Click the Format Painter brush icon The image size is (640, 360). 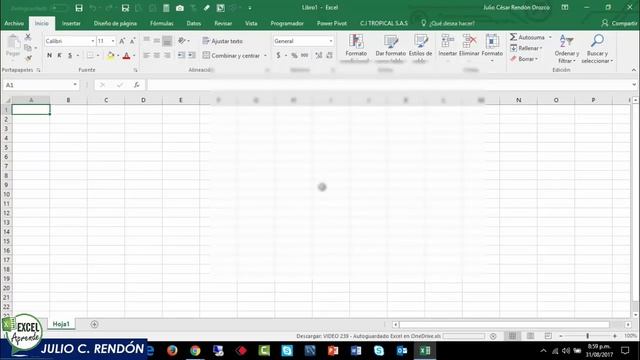(x=28, y=58)
